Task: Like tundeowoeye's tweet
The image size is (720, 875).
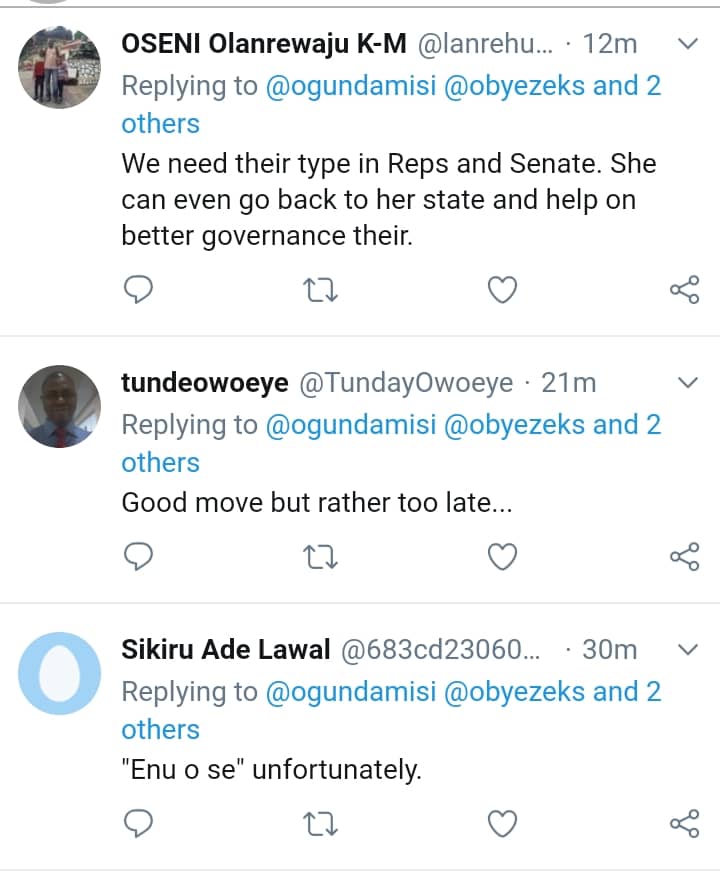Action: 502,557
